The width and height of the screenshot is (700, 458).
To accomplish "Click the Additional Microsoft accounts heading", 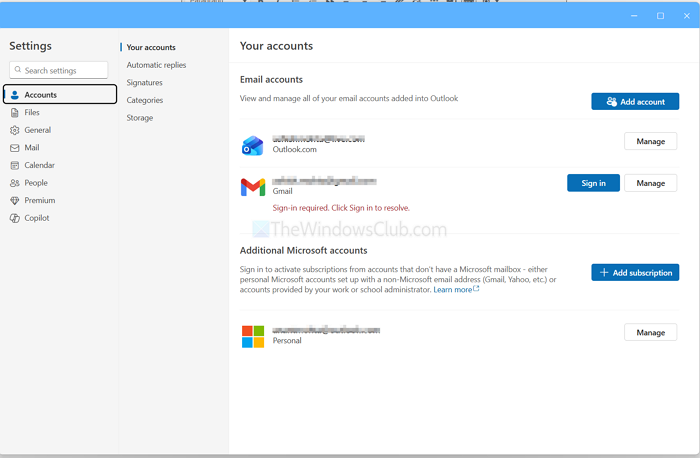I will [304, 250].
